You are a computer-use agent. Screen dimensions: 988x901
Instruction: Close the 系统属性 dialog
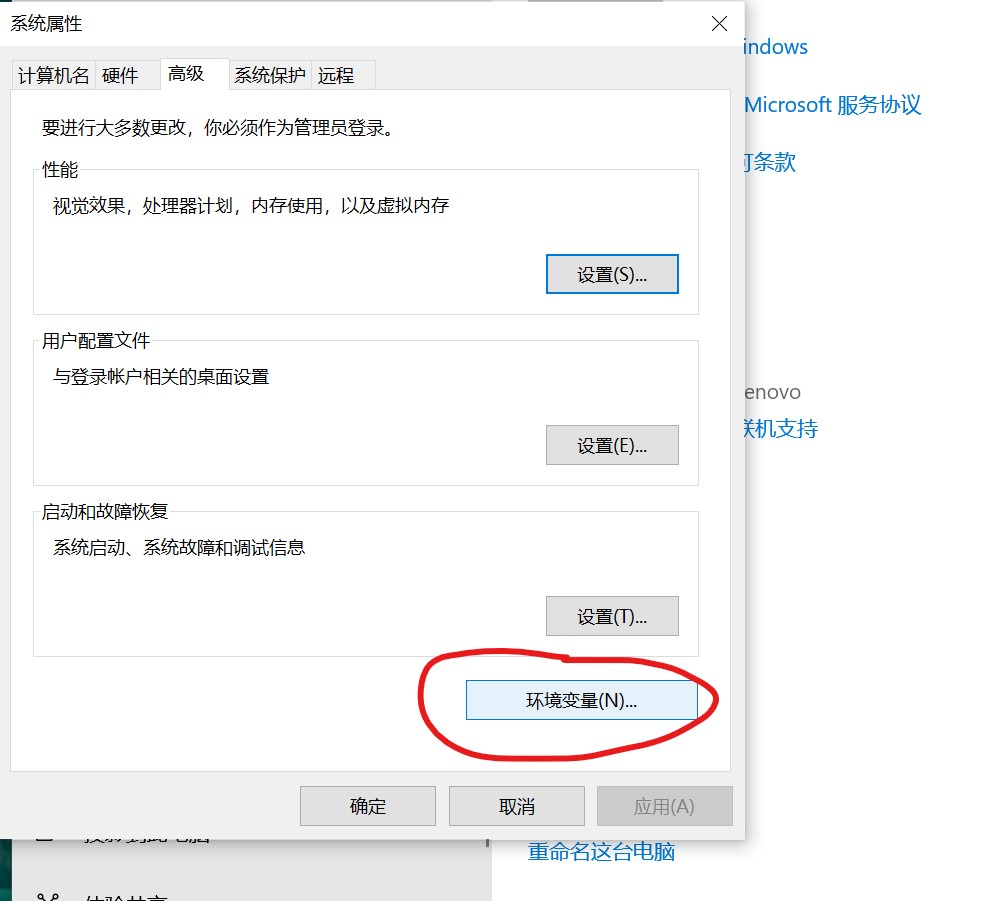(x=719, y=24)
